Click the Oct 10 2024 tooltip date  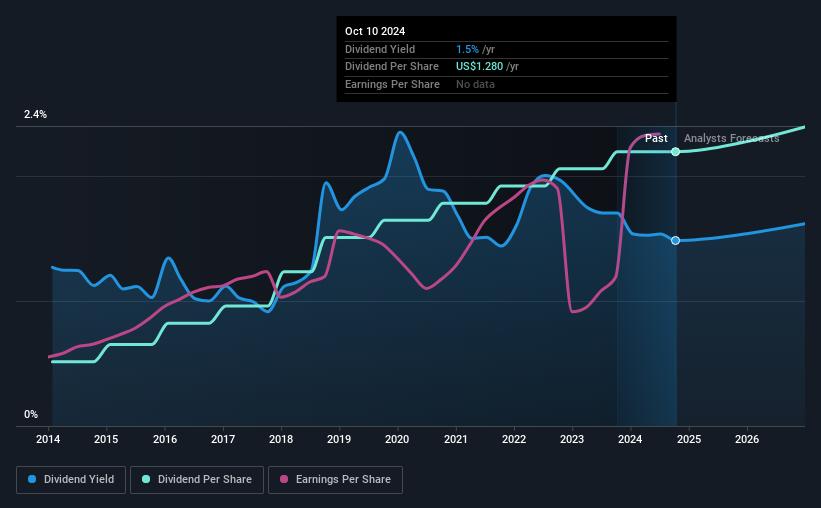(375, 31)
